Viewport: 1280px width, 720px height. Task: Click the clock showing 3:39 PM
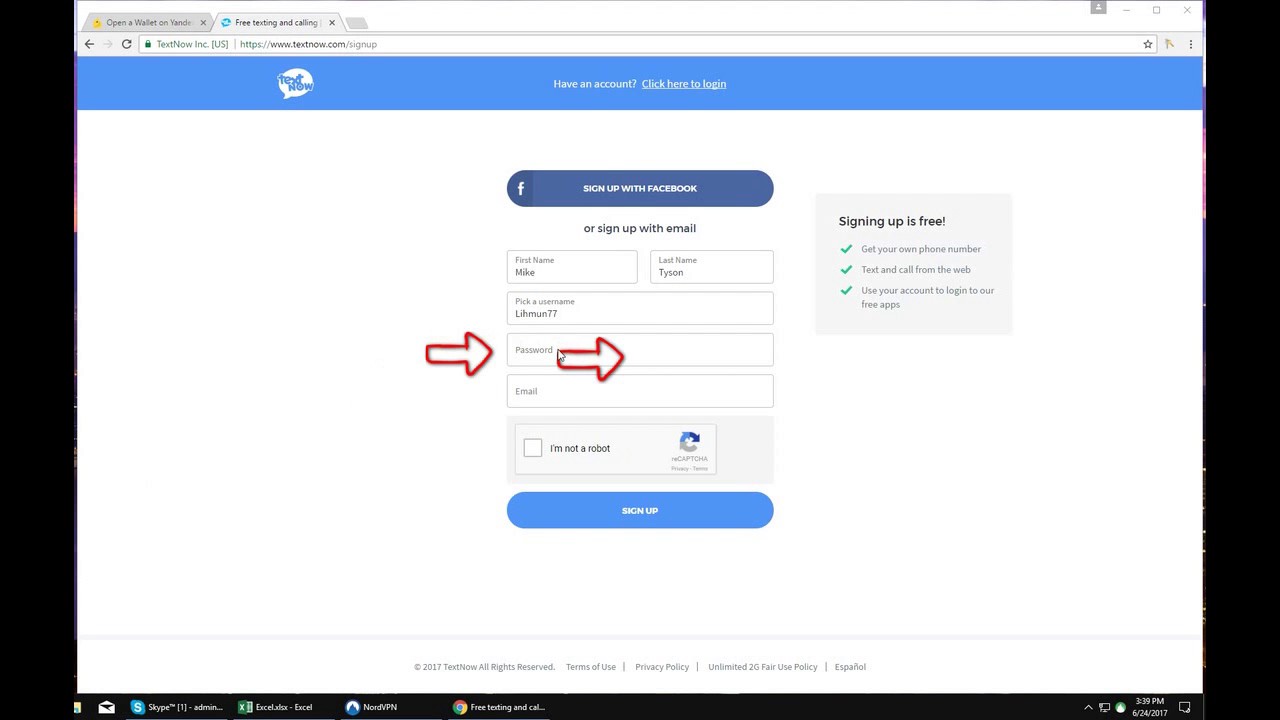(x=1150, y=707)
